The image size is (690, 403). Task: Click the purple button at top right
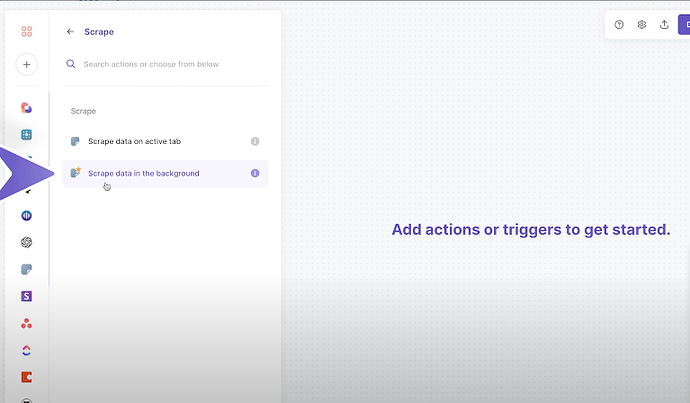(x=684, y=25)
